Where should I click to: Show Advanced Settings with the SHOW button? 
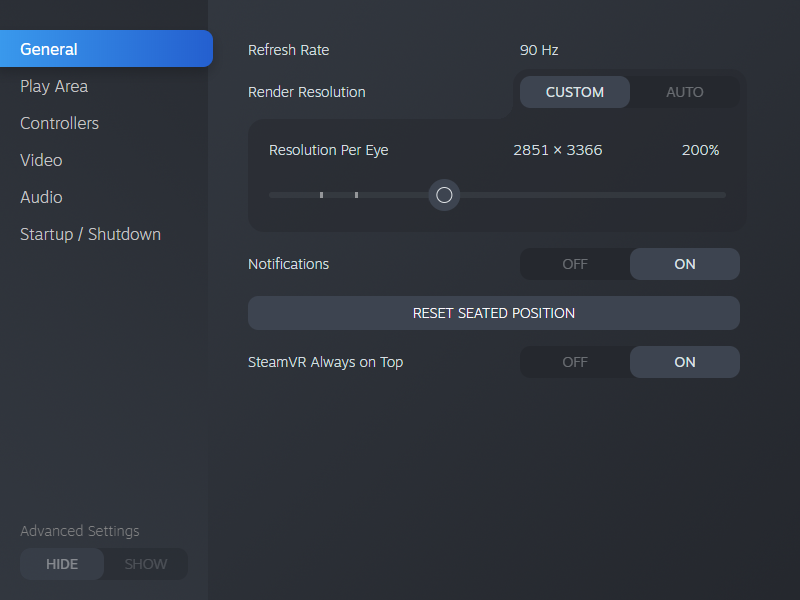pyautogui.click(x=145, y=564)
